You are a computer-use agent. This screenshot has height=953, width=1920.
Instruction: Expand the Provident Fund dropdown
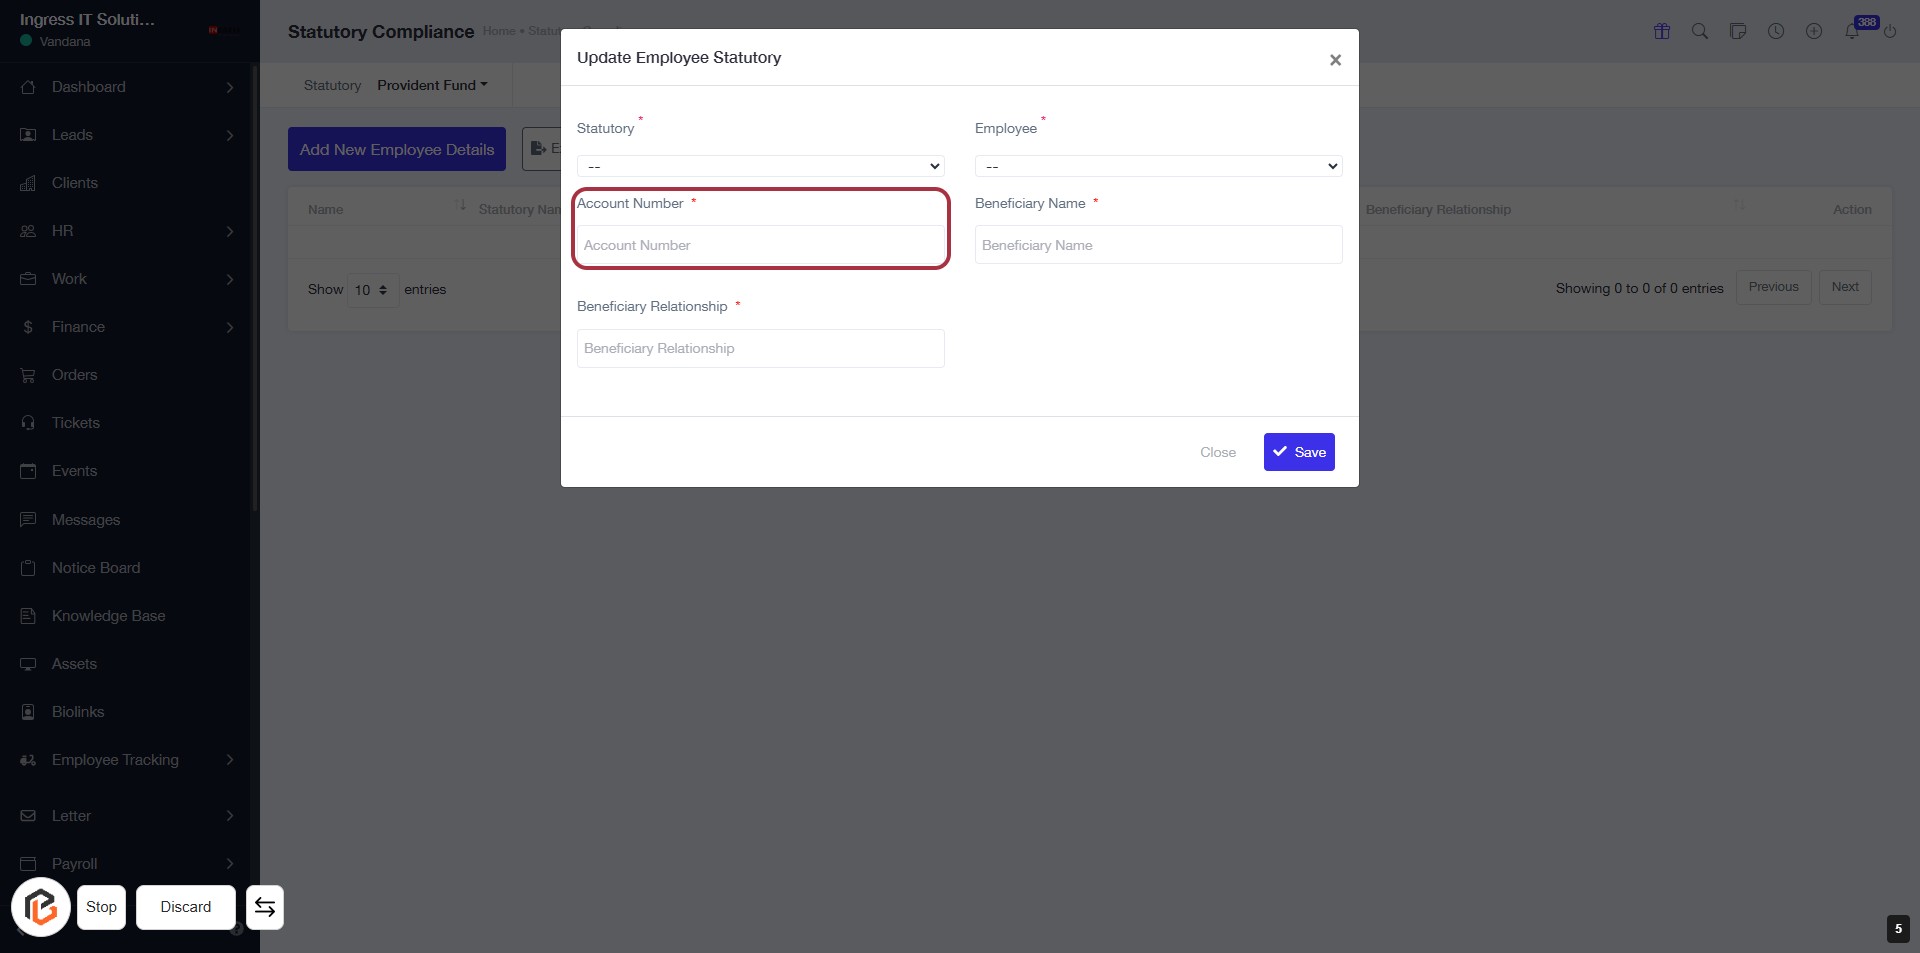pyautogui.click(x=432, y=85)
